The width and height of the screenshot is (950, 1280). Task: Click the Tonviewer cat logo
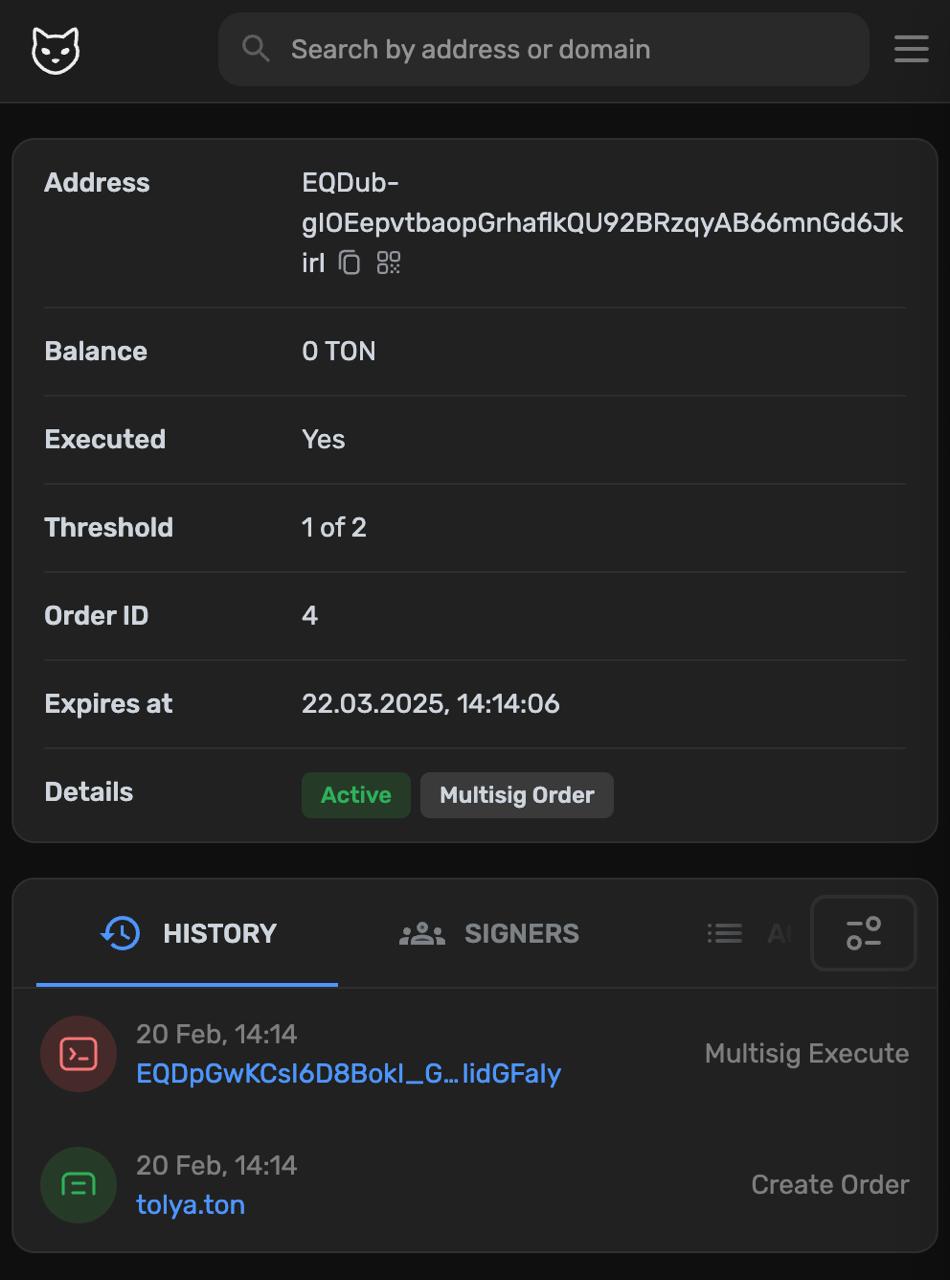[56, 50]
